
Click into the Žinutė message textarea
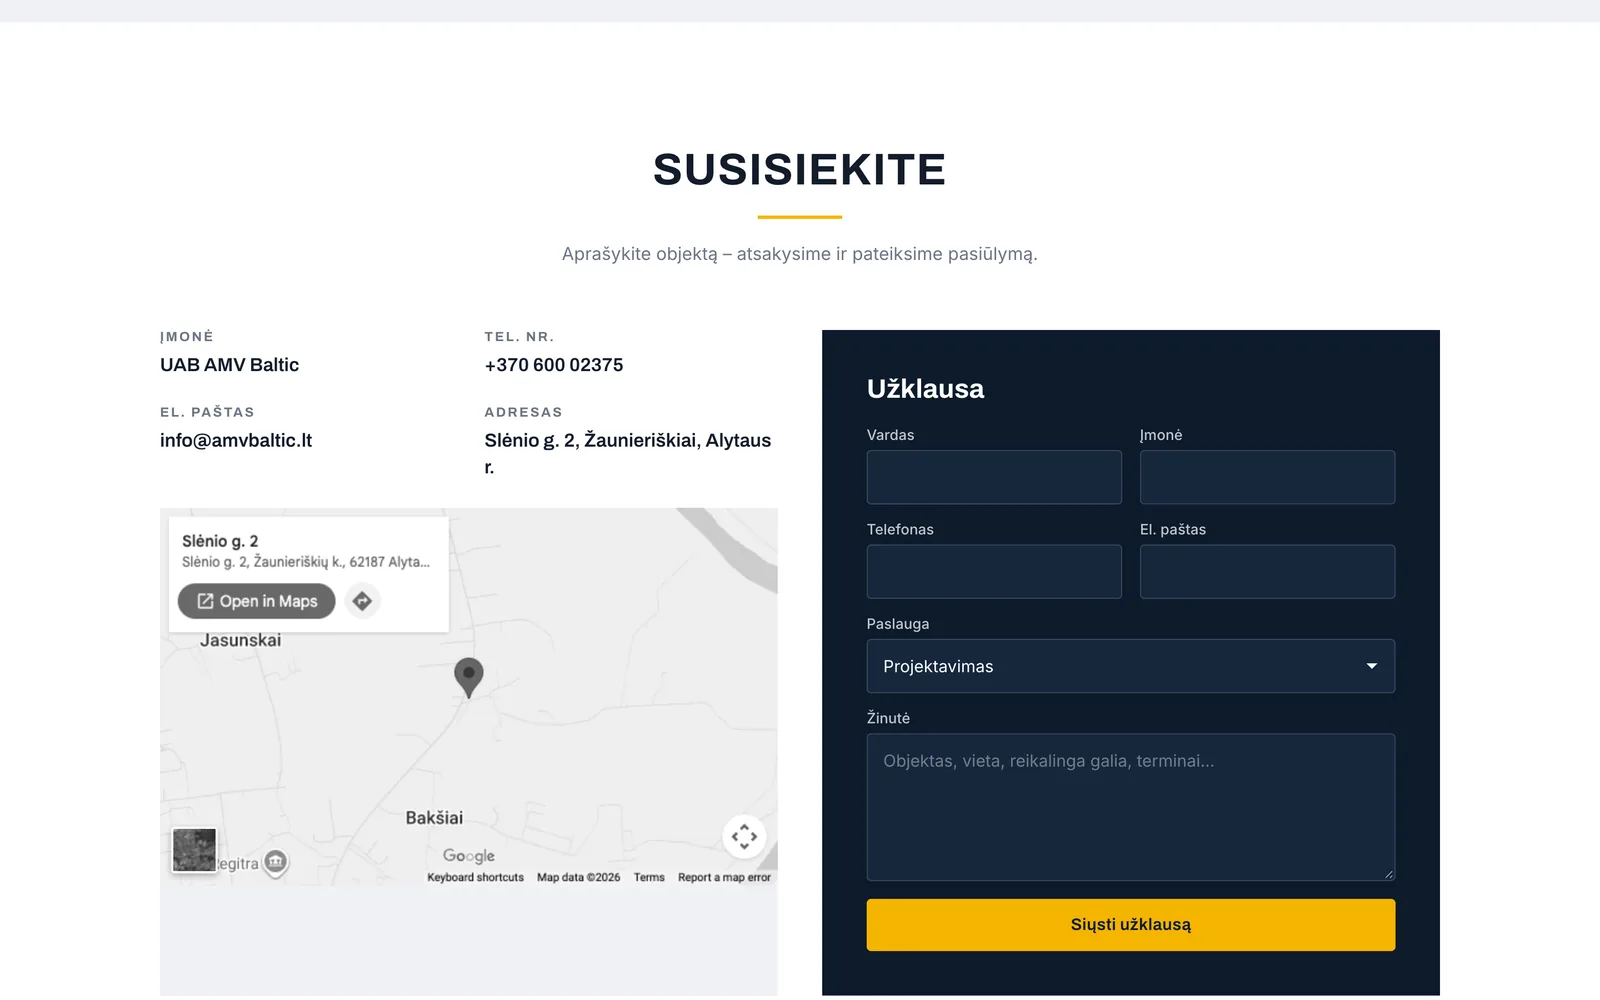point(1130,807)
